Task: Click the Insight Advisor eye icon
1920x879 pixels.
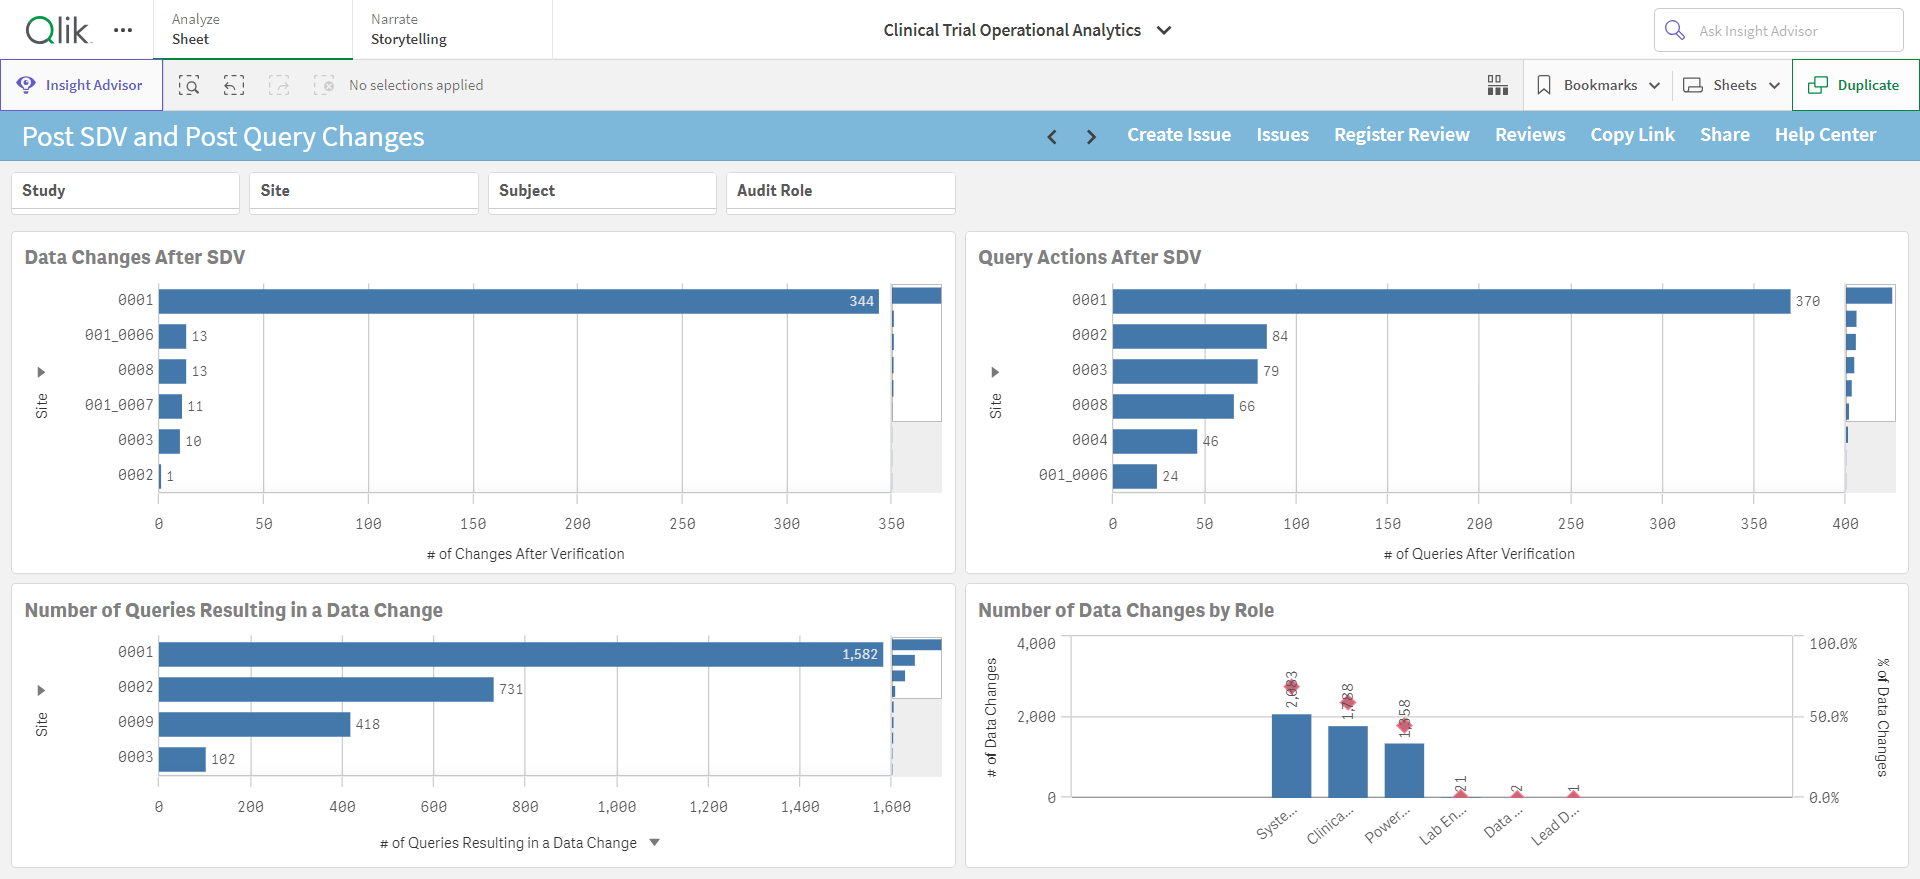Action: (x=26, y=85)
